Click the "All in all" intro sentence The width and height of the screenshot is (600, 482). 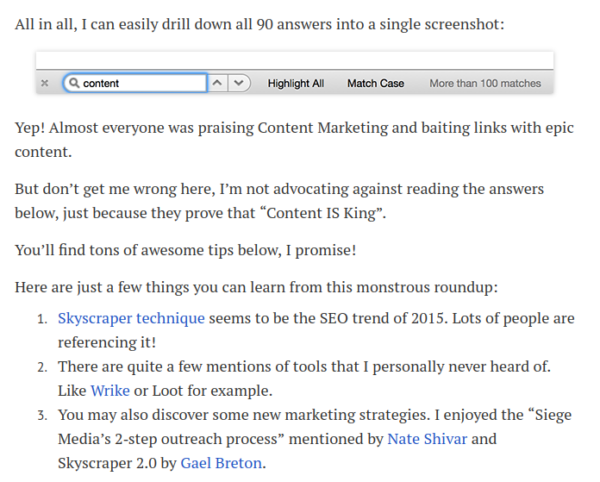point(260,24)
